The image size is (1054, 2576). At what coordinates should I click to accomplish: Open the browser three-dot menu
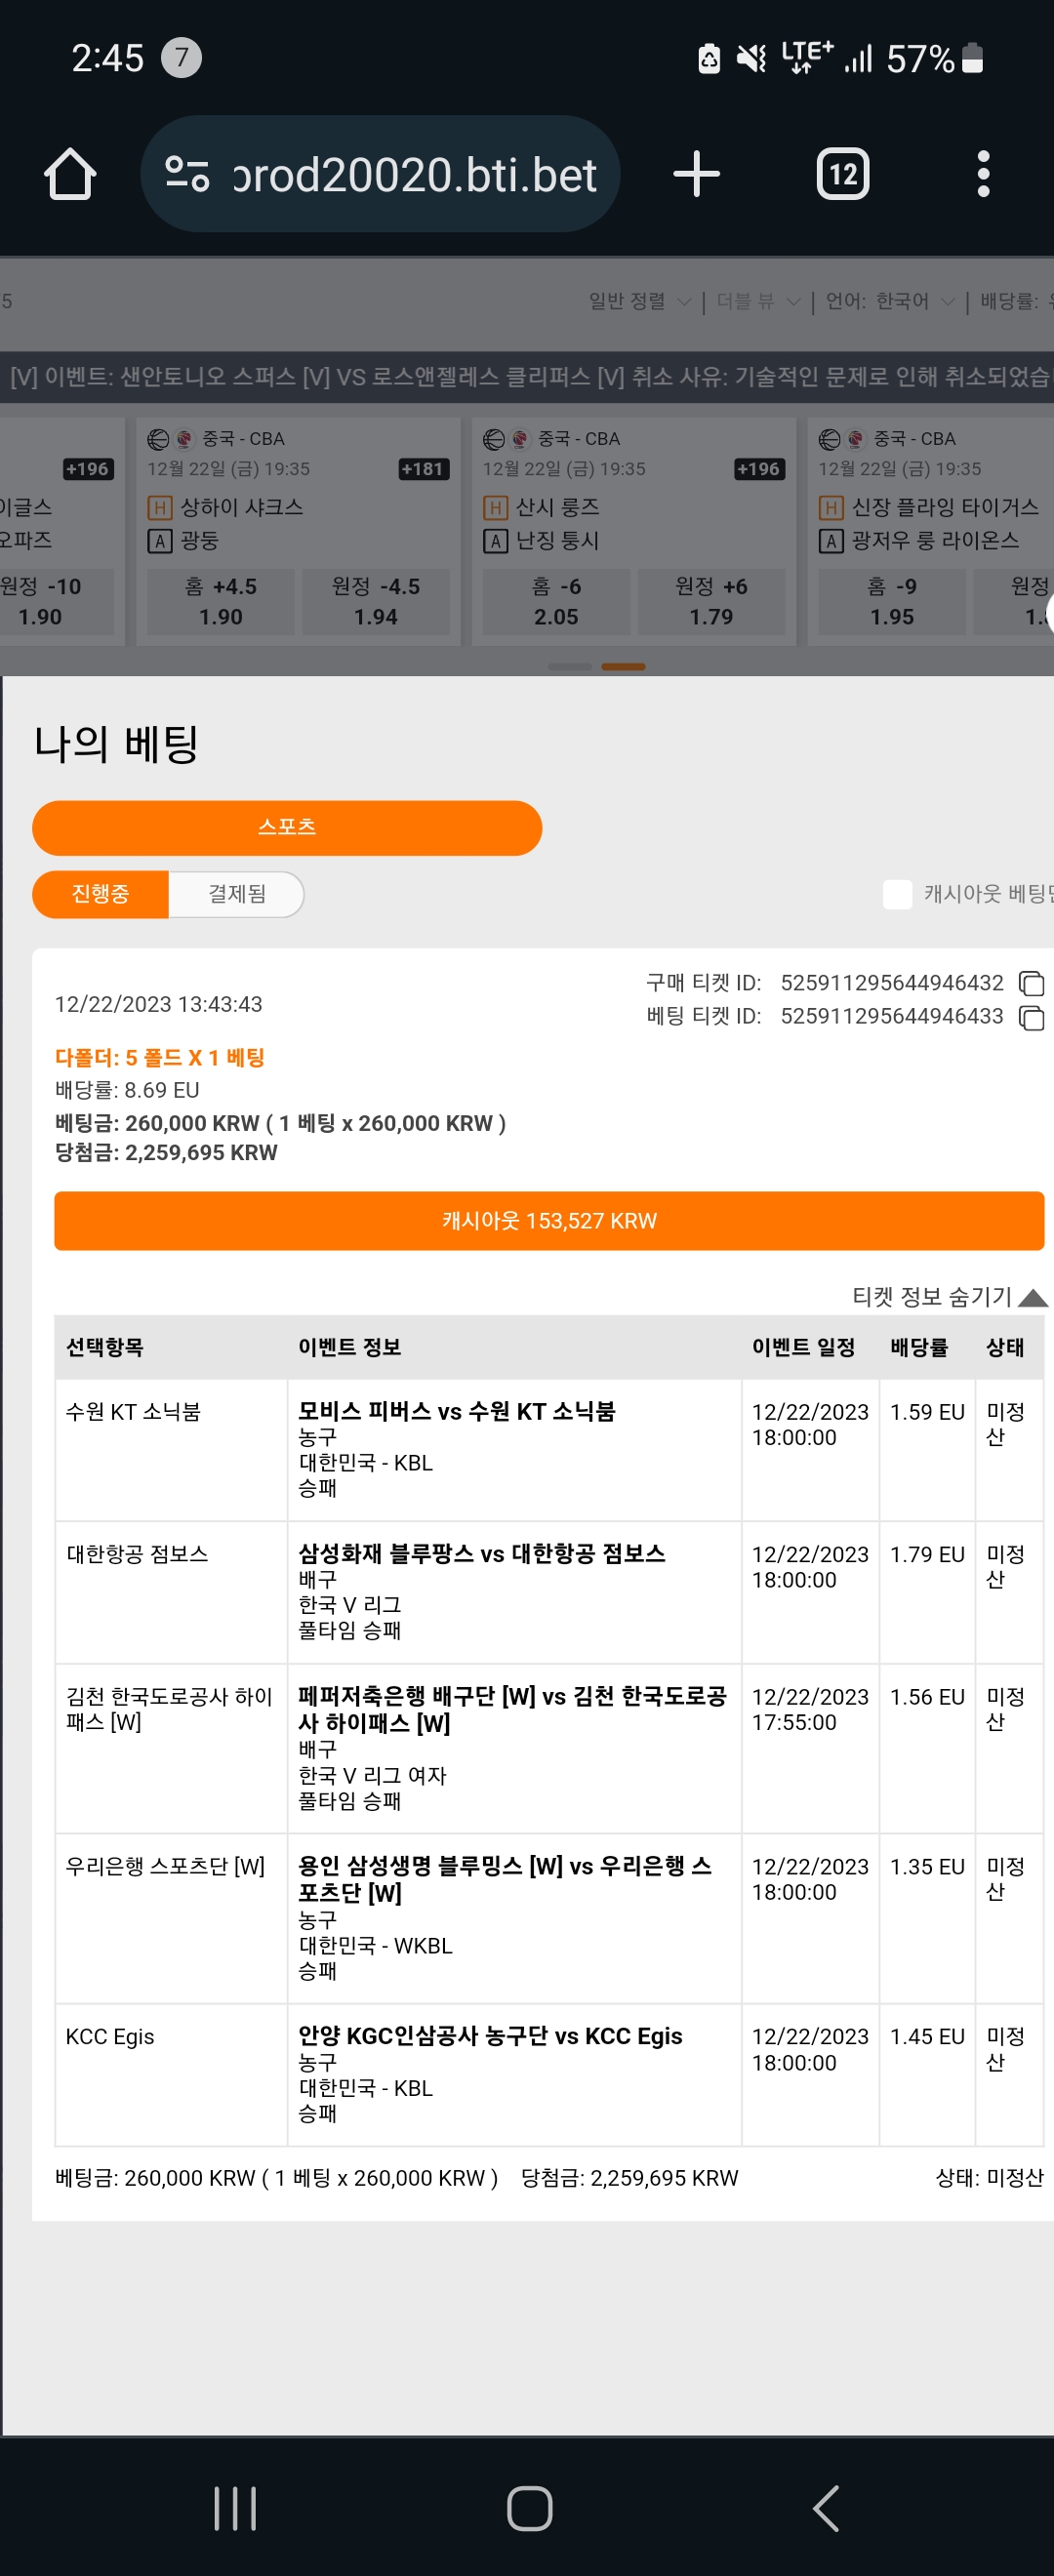coord(983,174)
